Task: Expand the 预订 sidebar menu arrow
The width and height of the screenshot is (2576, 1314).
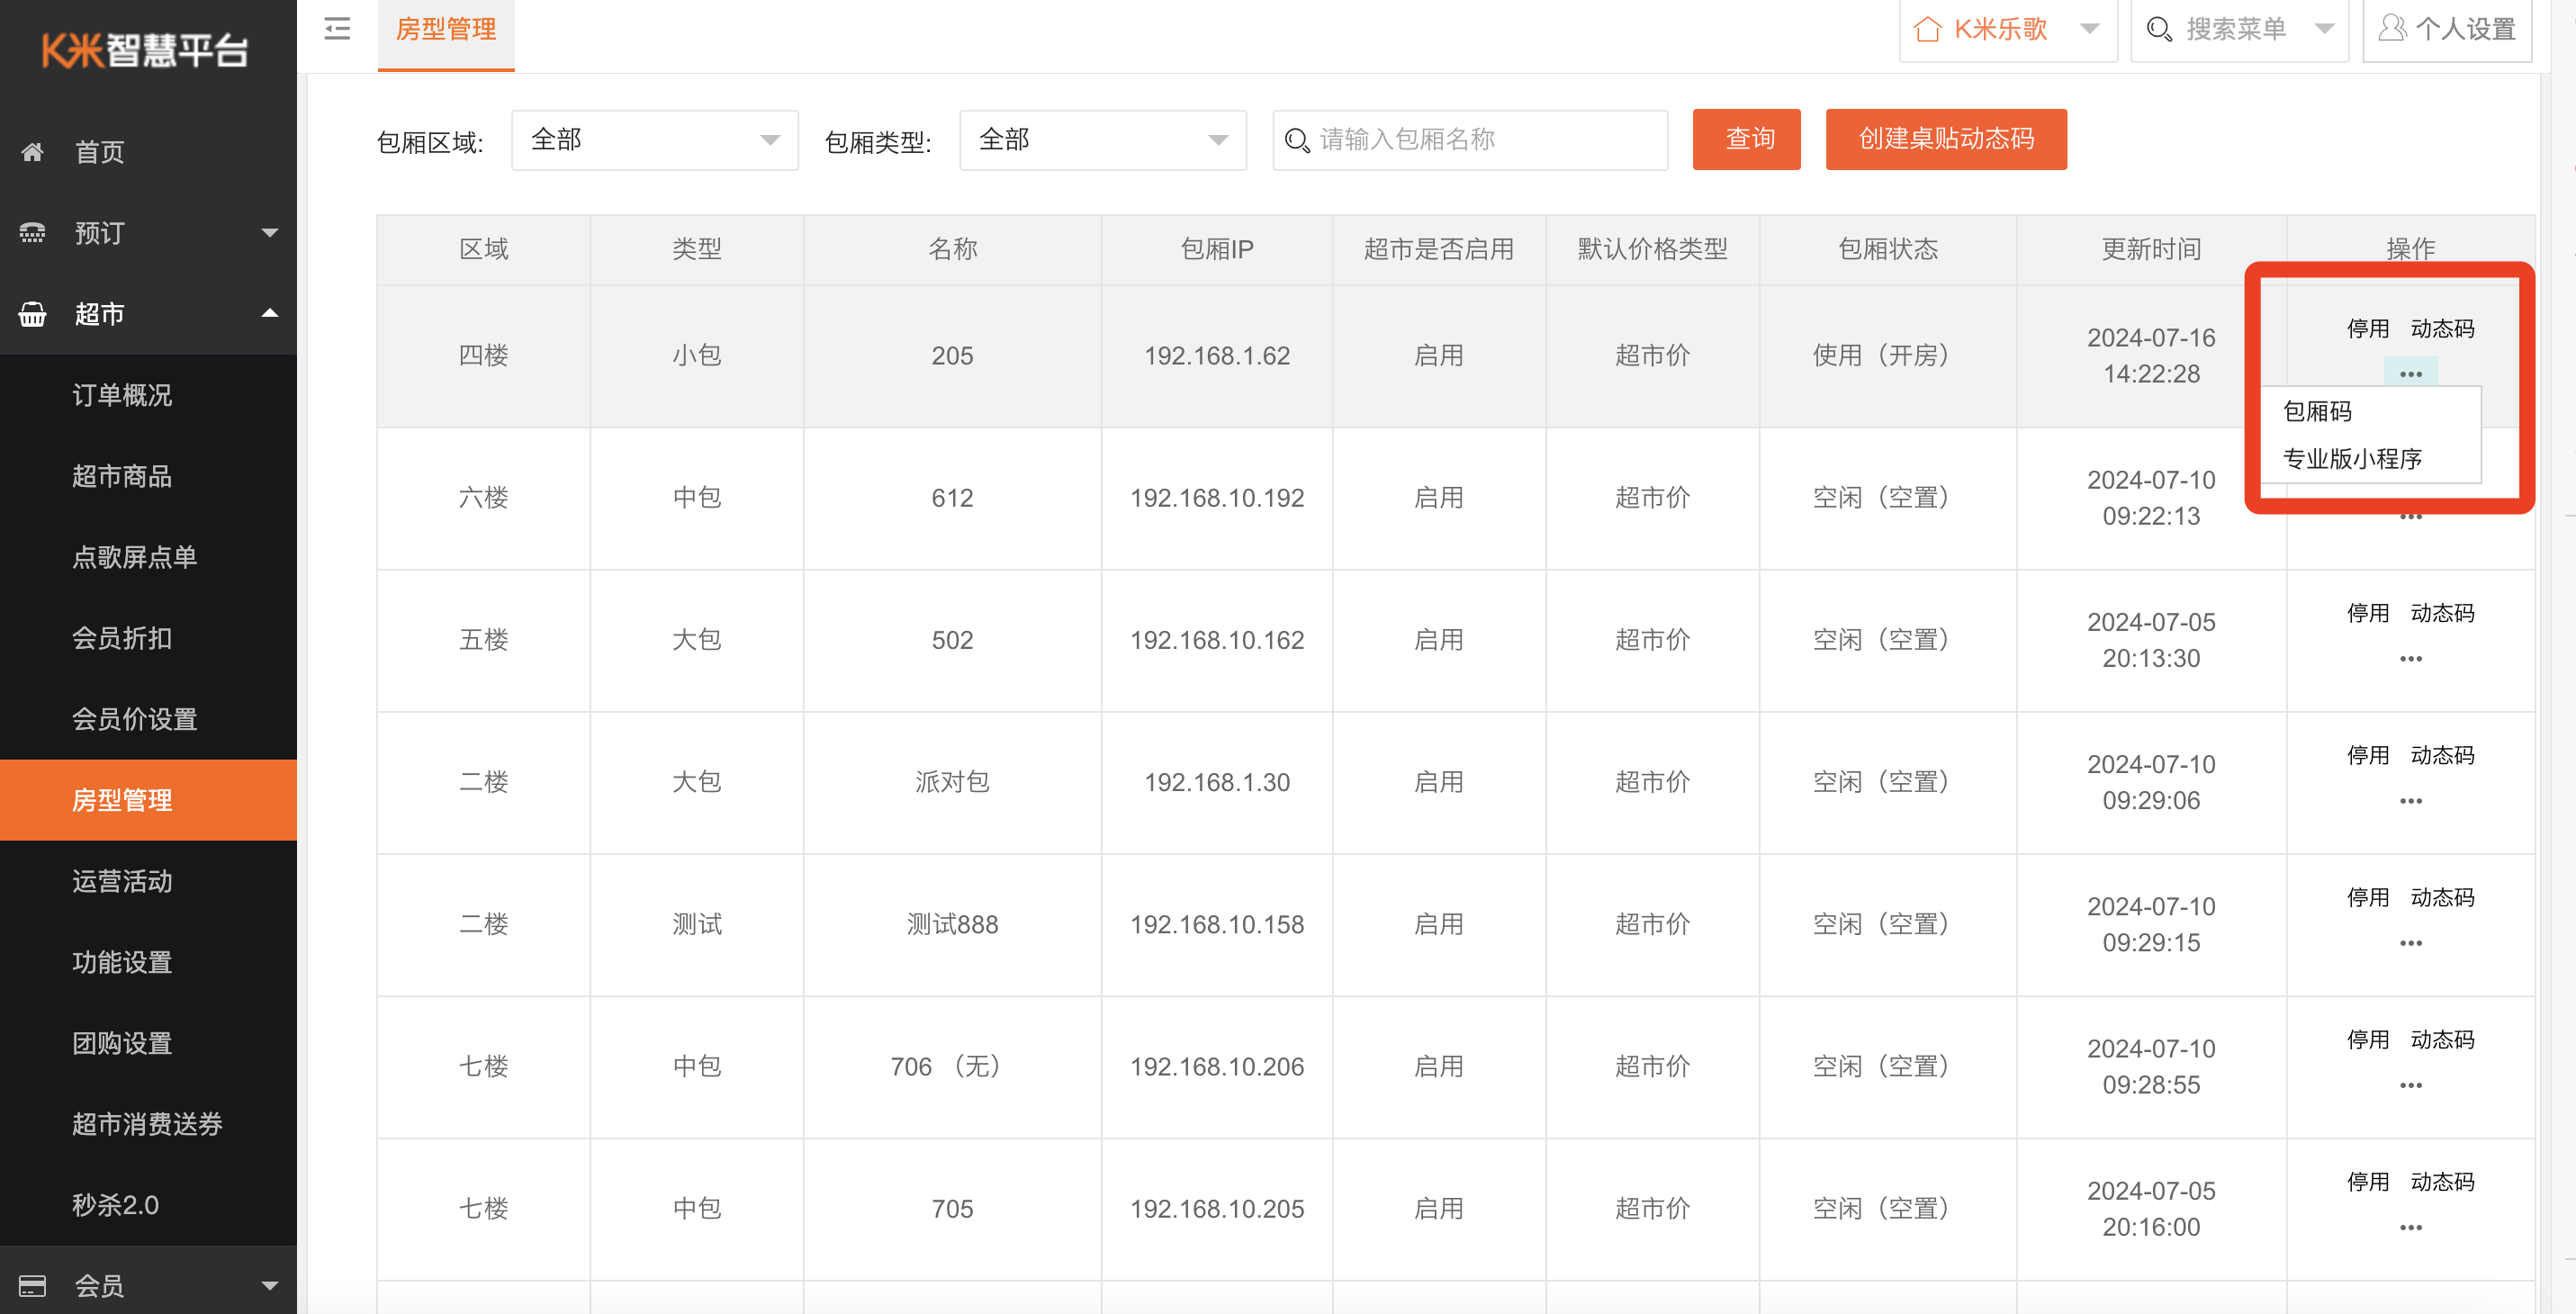Action: (x=269, y=233)
